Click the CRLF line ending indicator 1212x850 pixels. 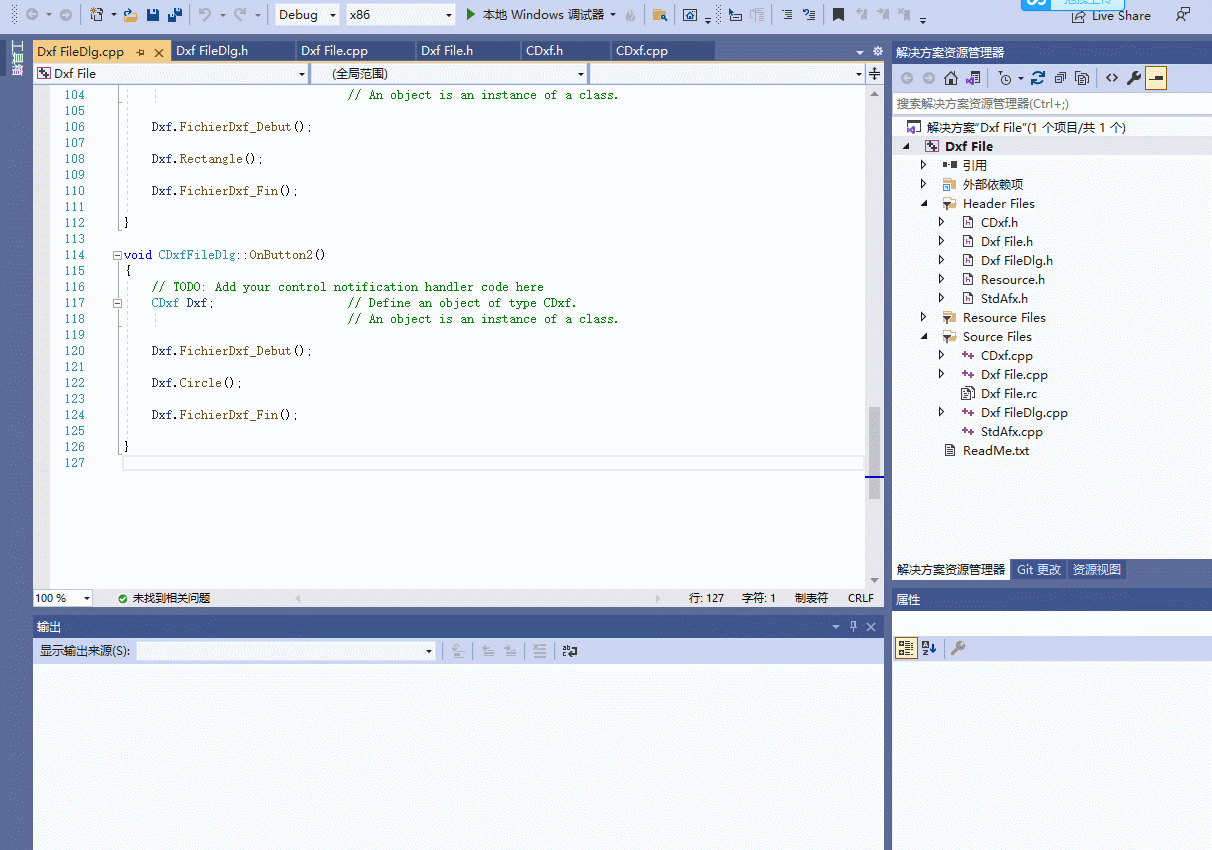pos(861,598)
